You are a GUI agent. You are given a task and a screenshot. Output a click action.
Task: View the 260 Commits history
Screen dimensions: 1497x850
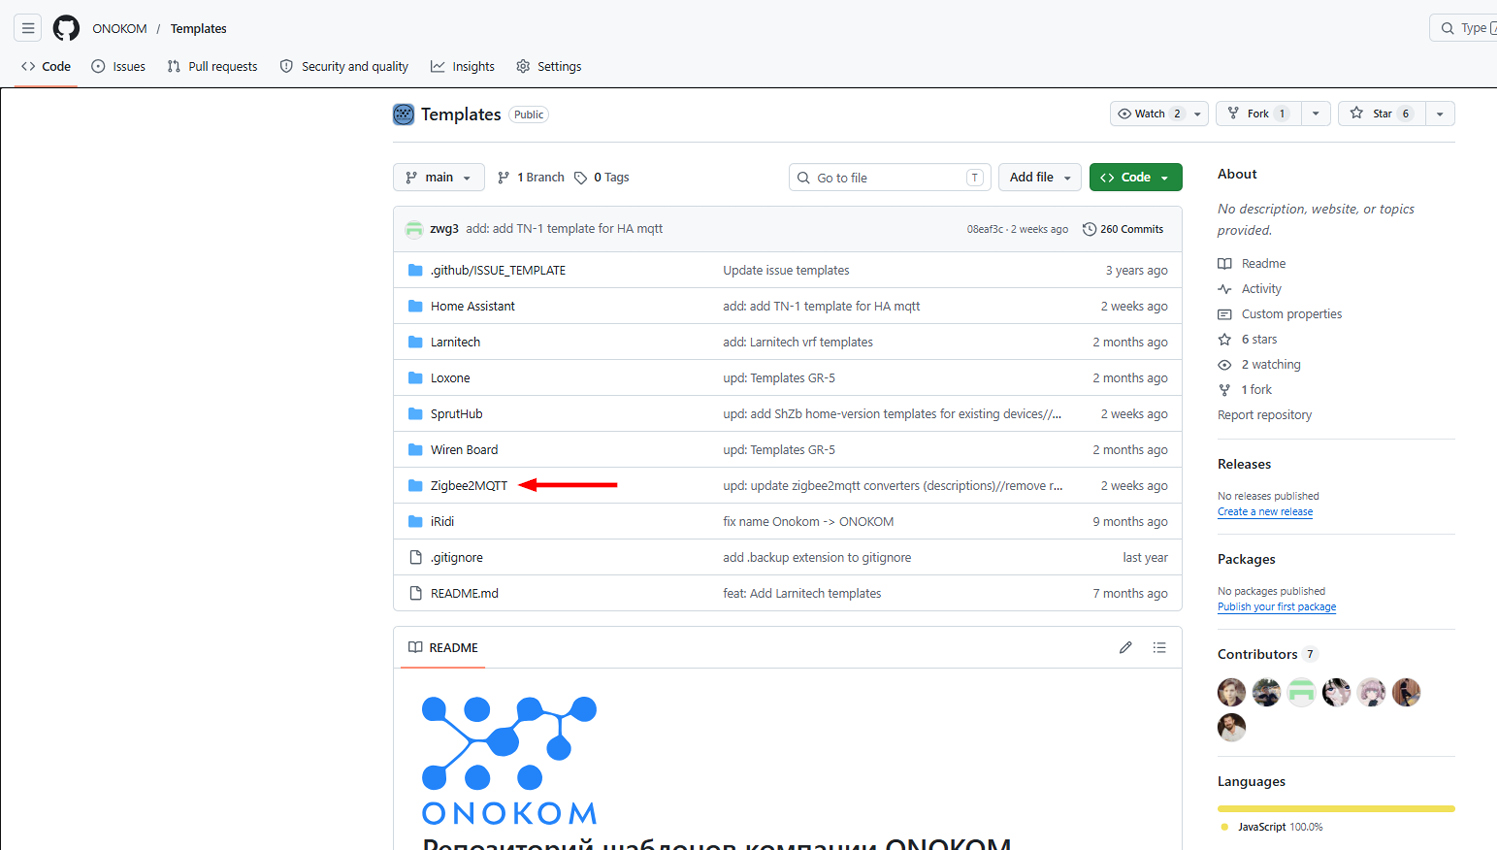[1122, 229]
